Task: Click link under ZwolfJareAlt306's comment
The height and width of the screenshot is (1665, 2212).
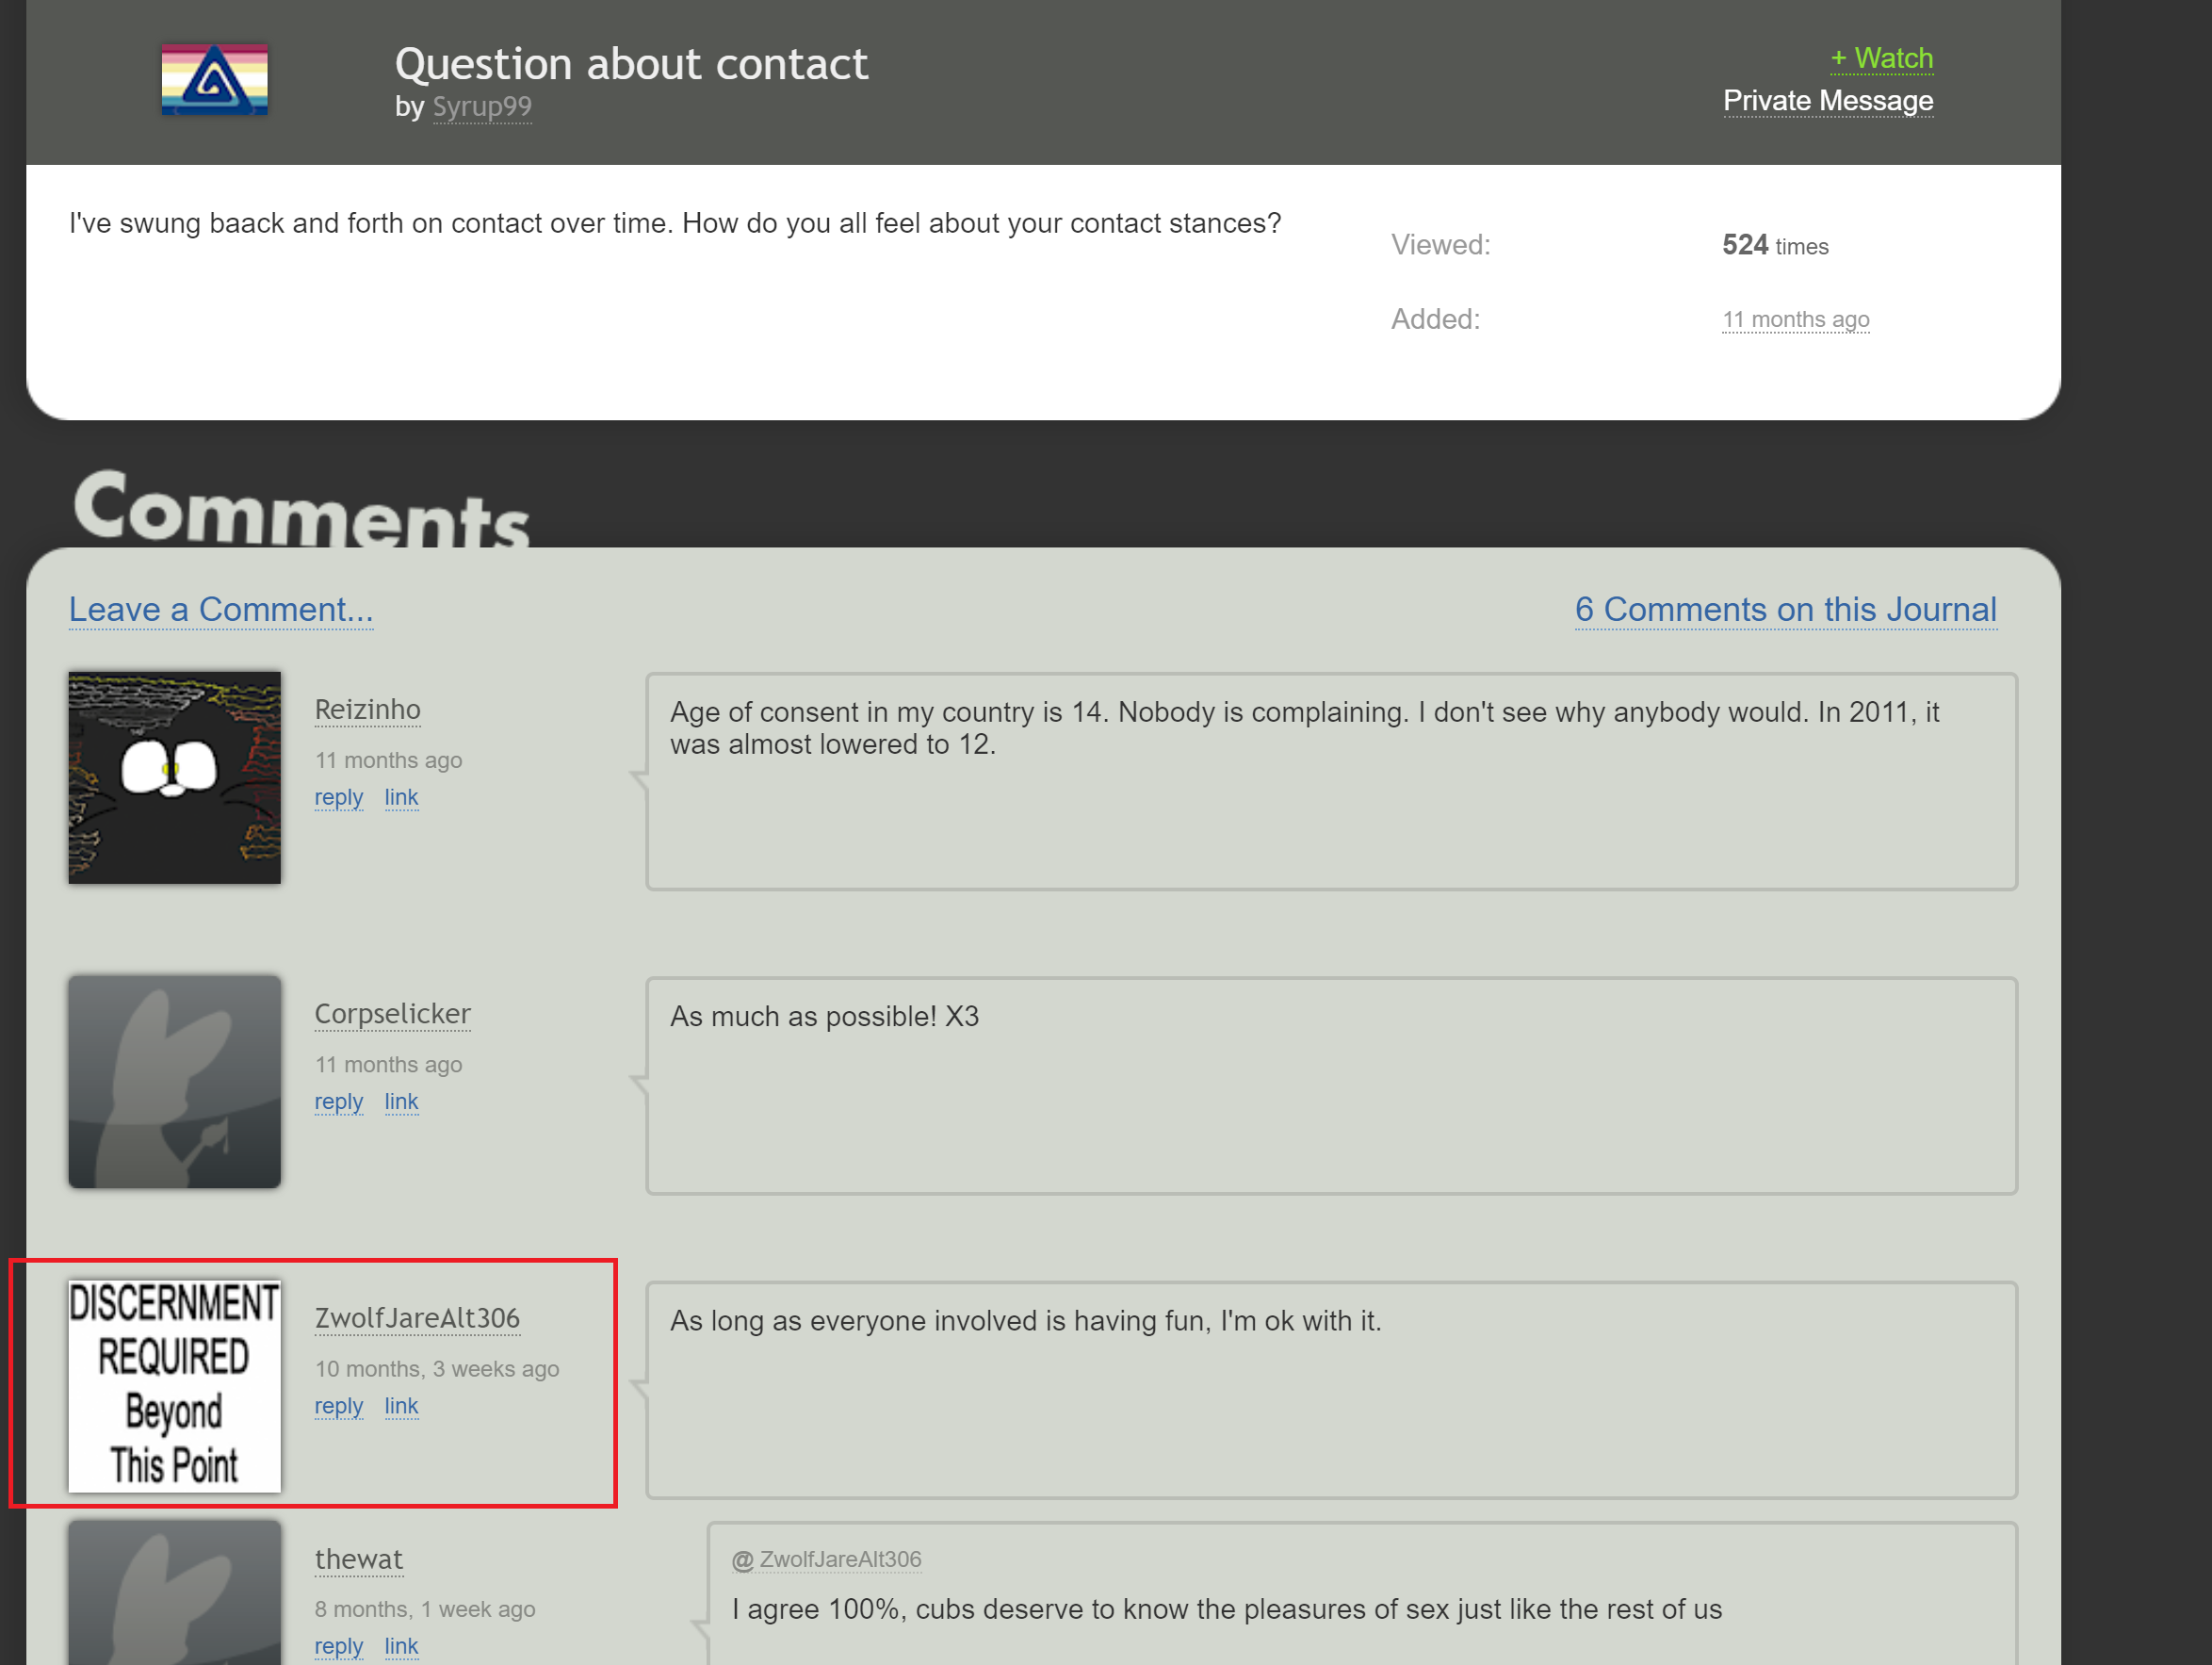Action: [x=401, y=1405]
